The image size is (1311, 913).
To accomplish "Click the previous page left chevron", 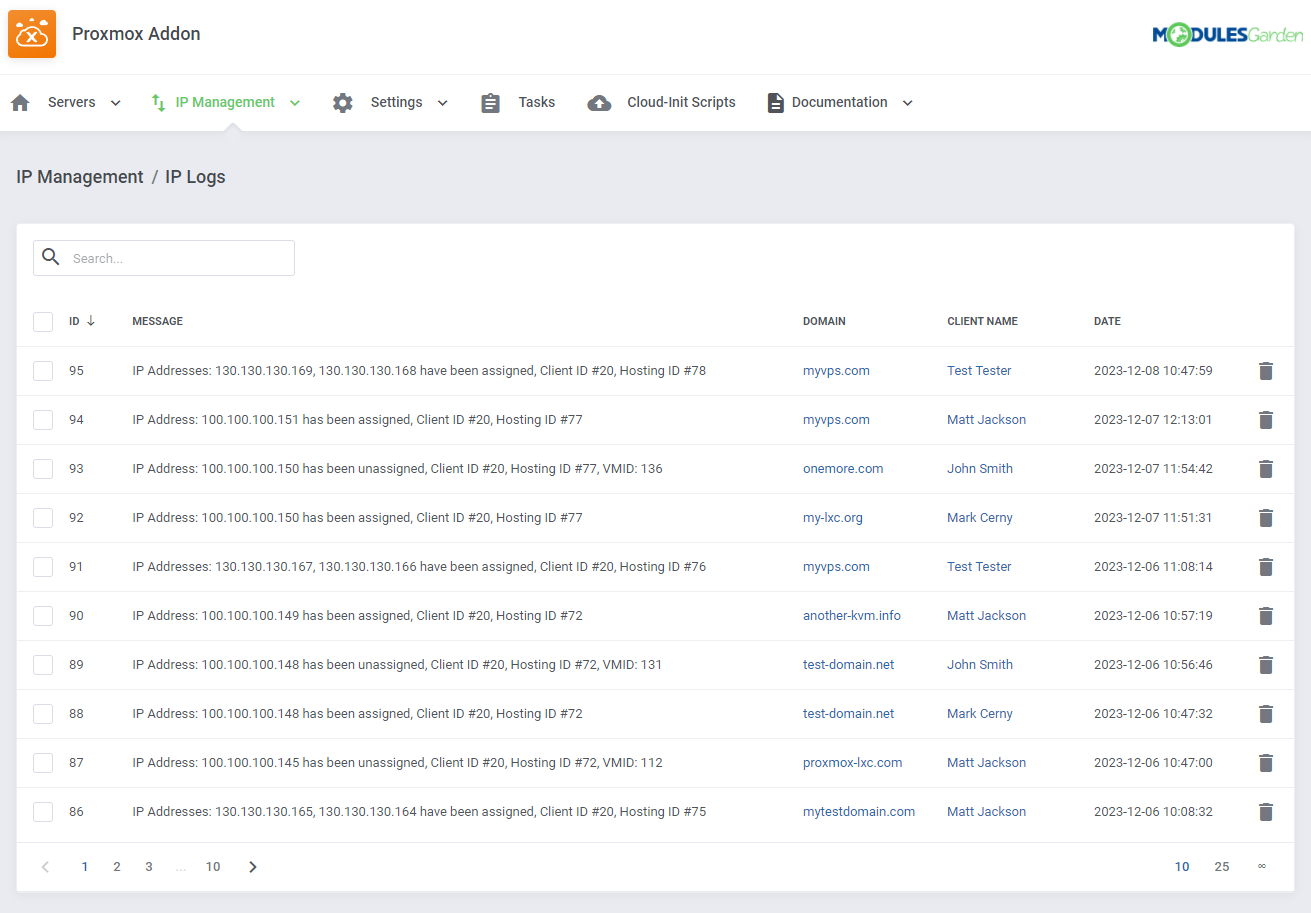I will click(x=45, y=867).
